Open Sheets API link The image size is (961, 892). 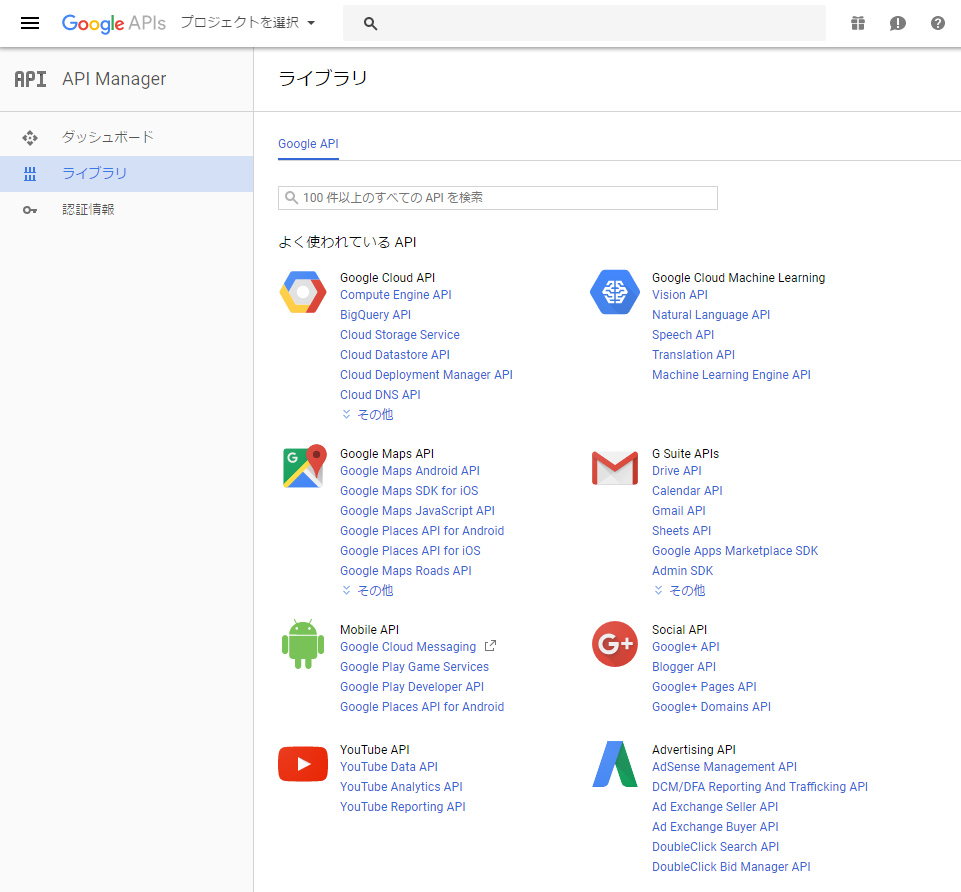tap(682, 531)
